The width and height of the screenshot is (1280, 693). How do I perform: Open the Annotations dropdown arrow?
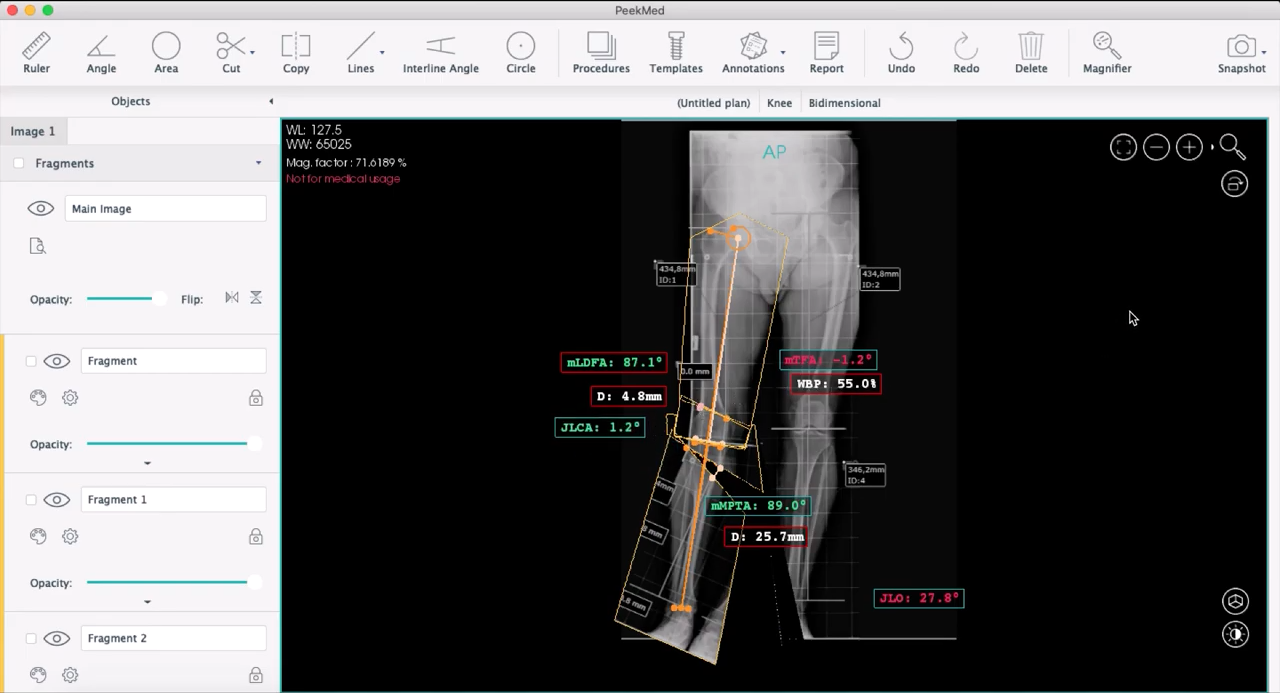[782, 52]
